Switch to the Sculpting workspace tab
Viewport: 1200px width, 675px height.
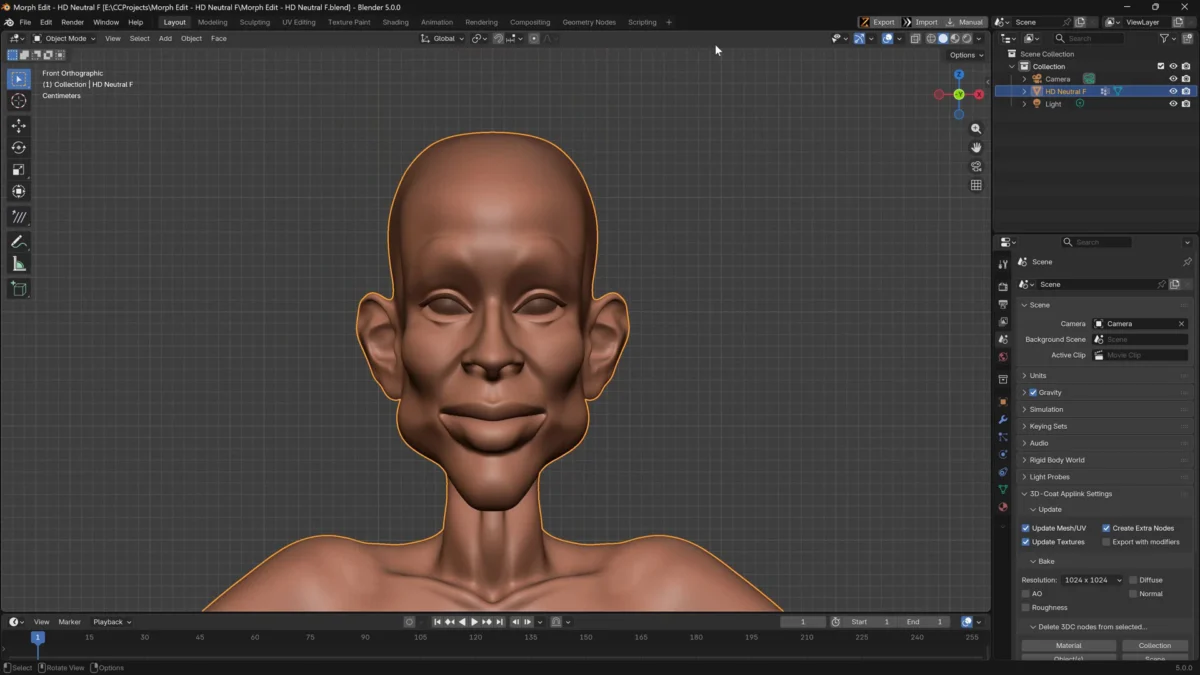[x=254, y=22]
